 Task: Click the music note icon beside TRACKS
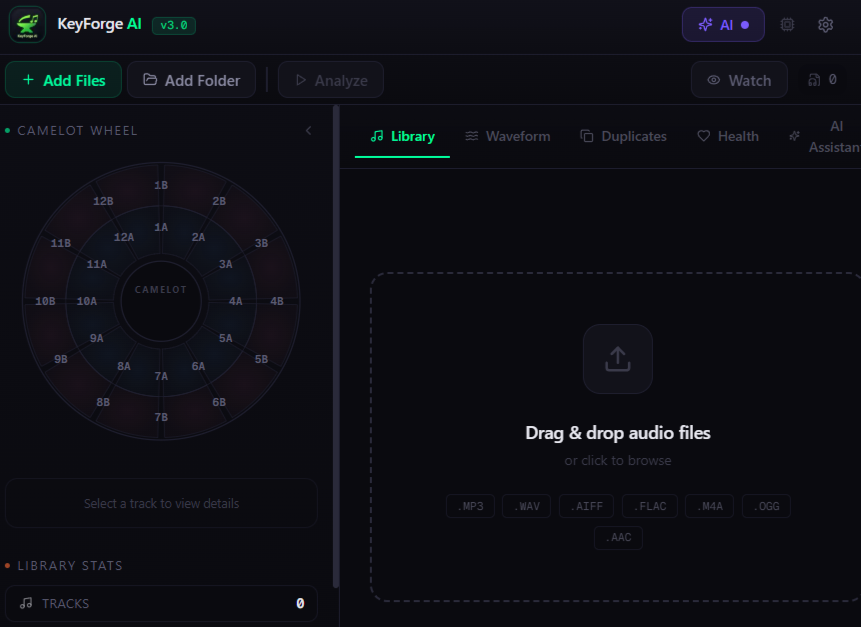pos(26,603)
